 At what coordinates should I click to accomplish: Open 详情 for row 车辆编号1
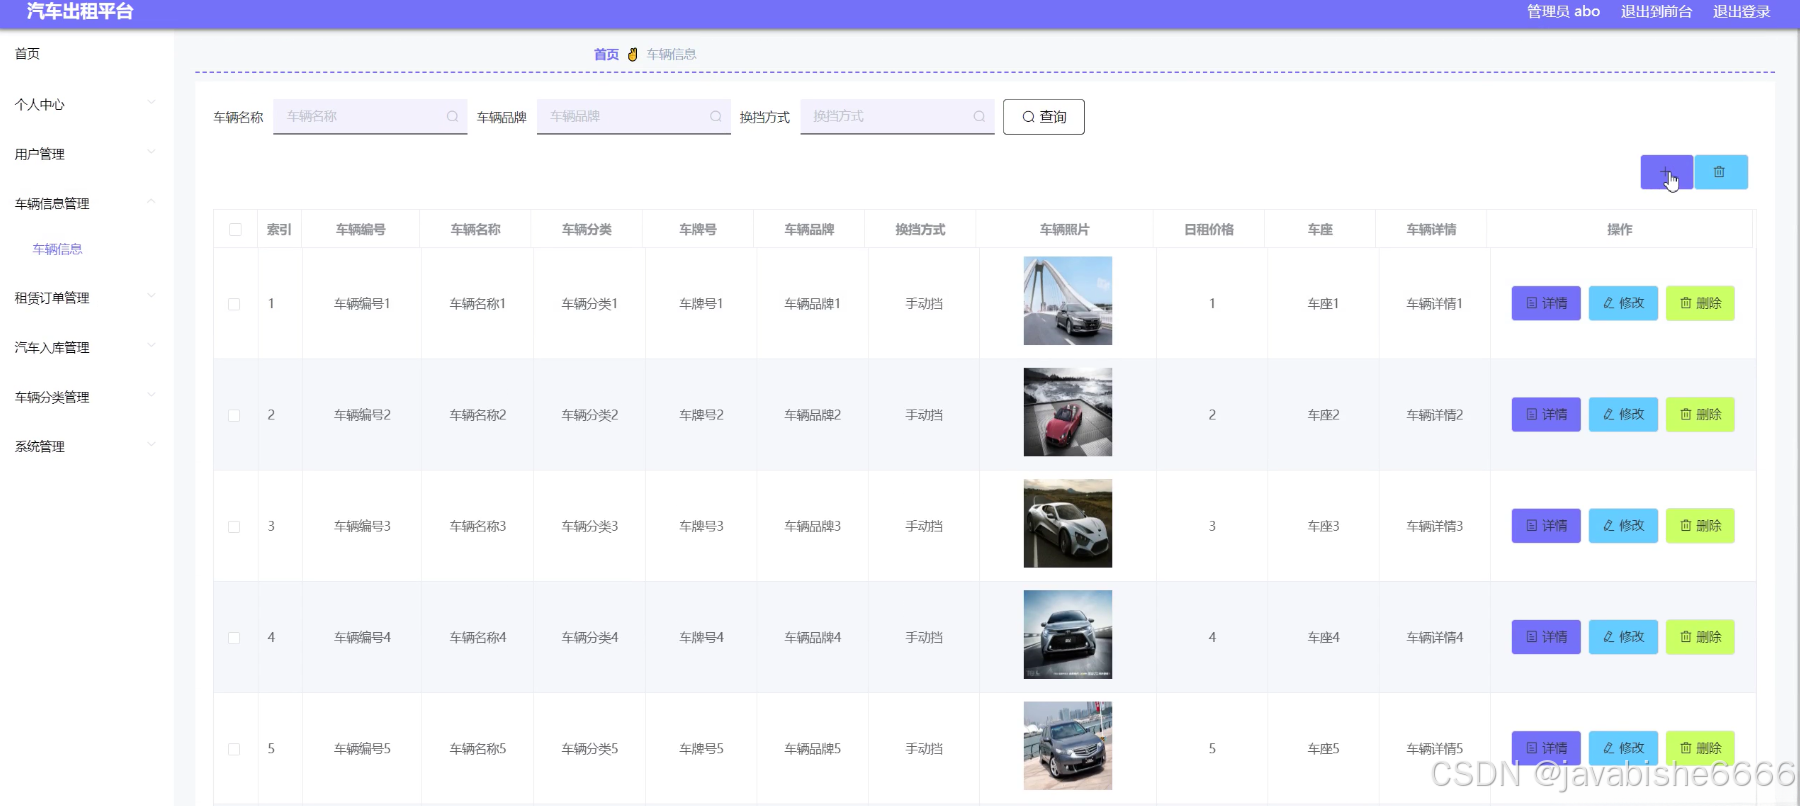[1546, 303]
